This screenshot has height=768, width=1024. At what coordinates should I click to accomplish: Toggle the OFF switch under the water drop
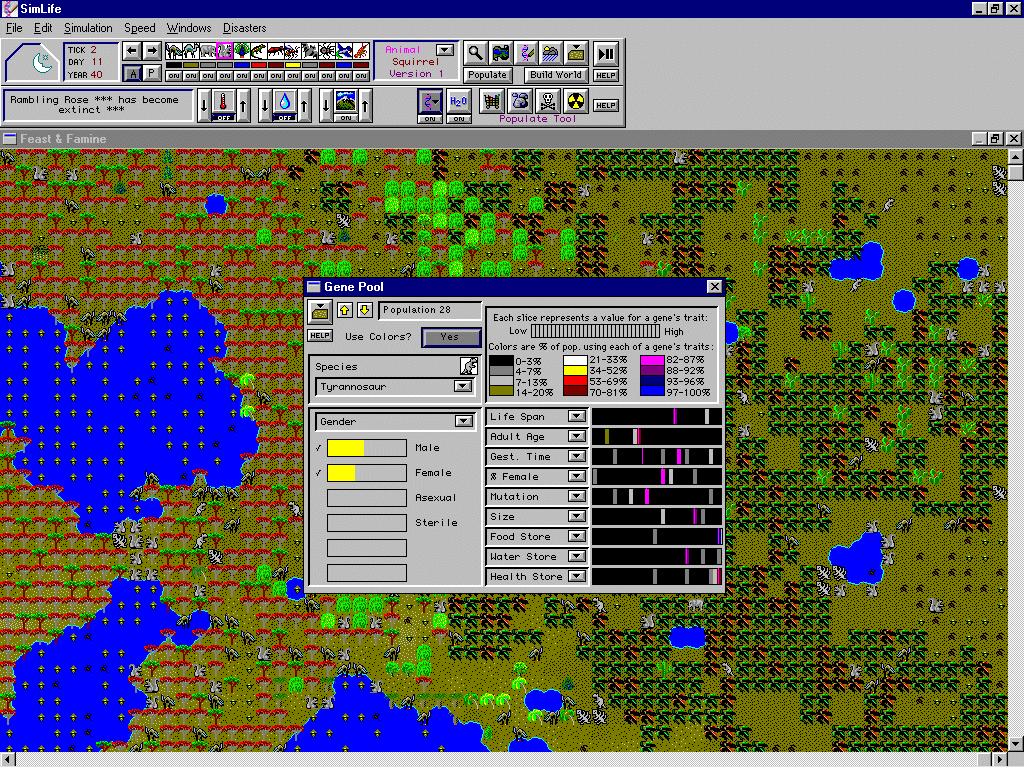[x=285, y=118]
